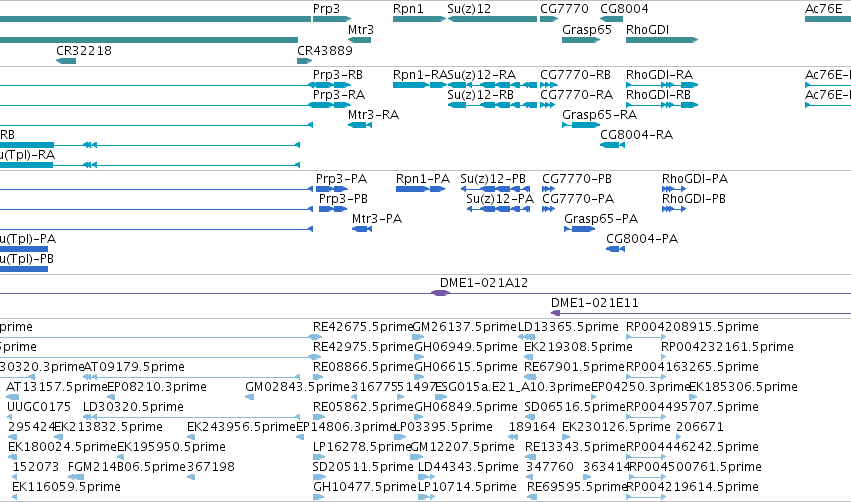Viewport: 851px width, 502px height.
Task: Open the RE42975.5prime EST label
Action: 363,347
